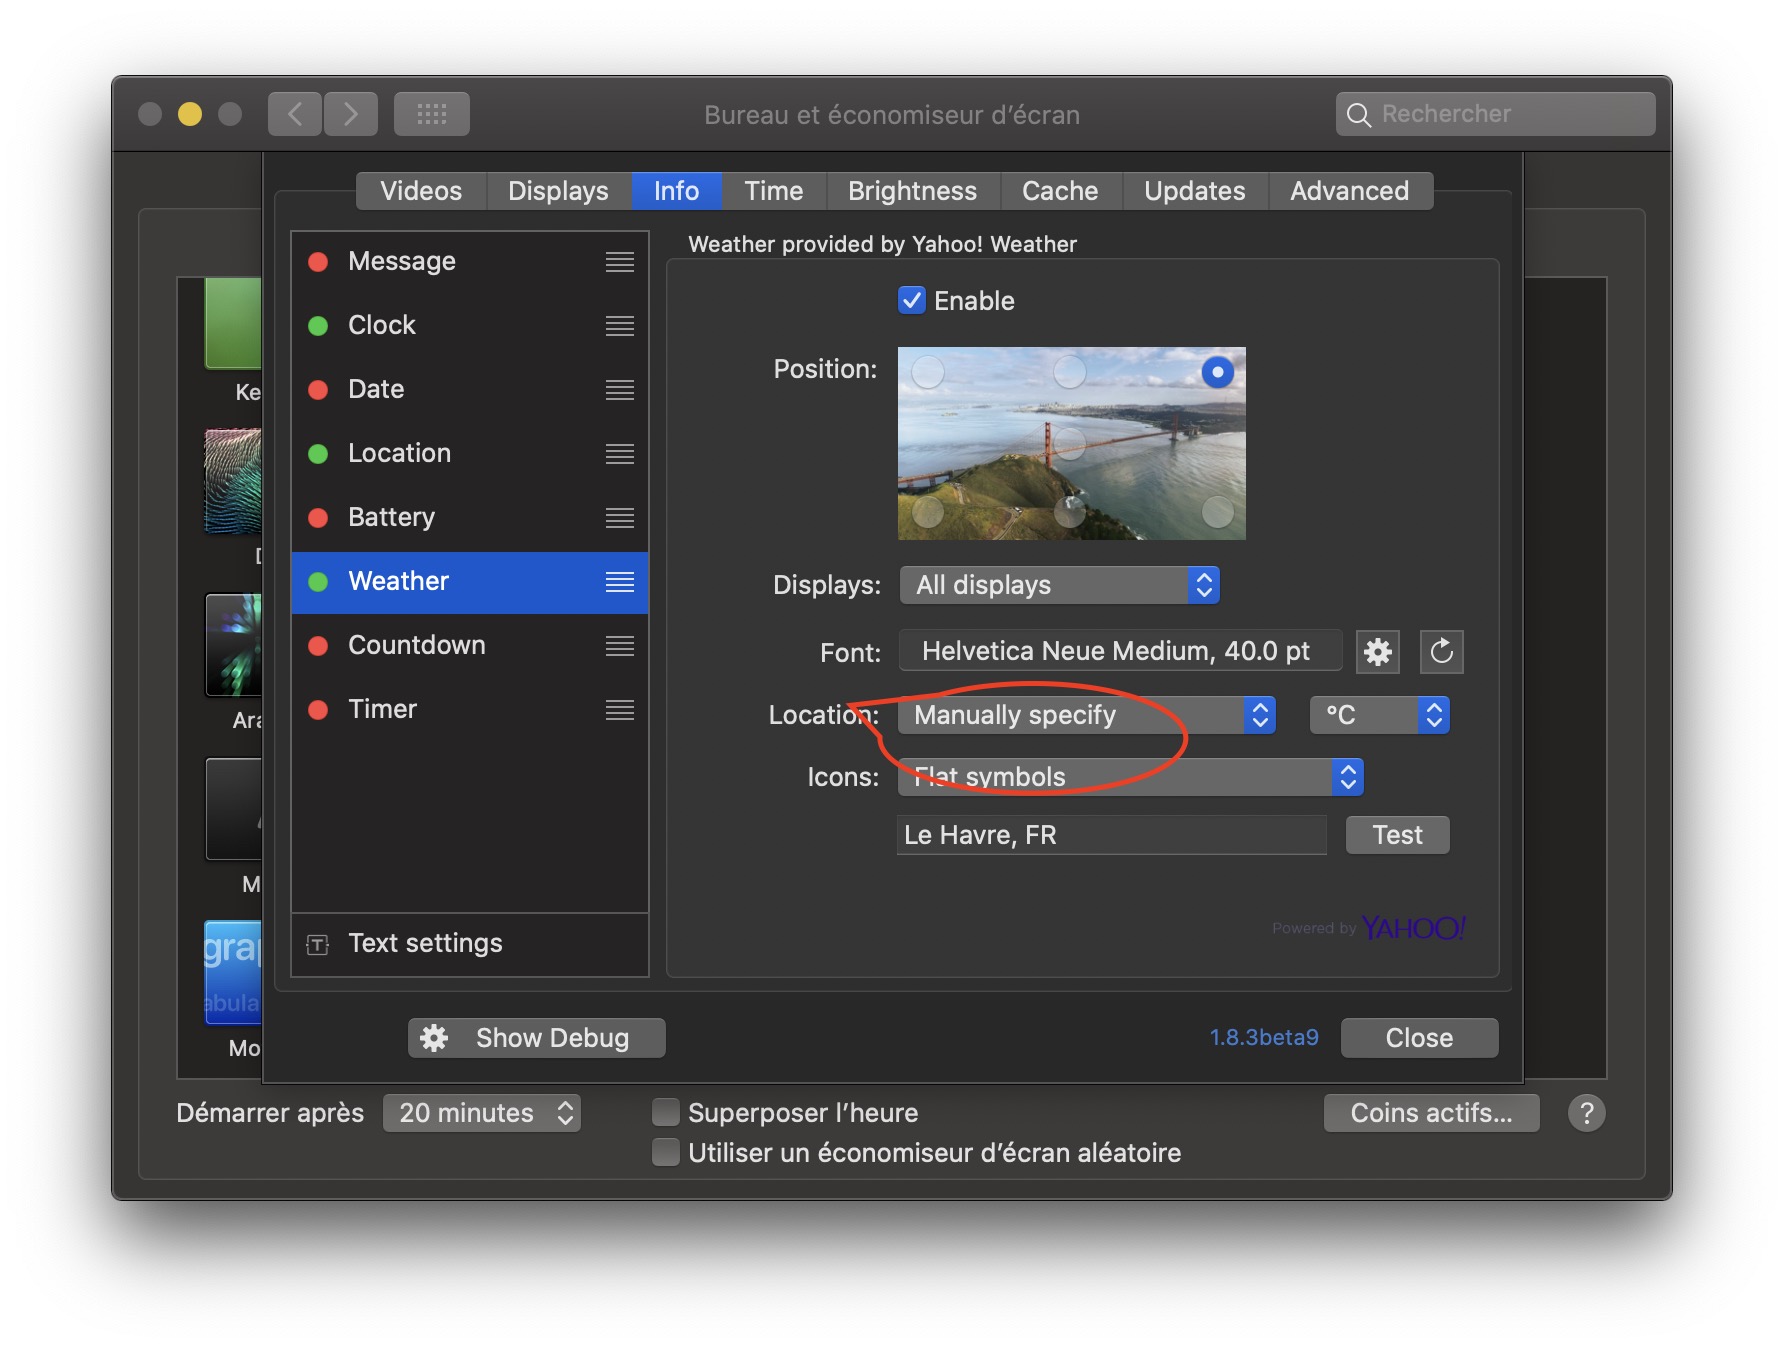Screen dimensions: 1784x1348
Task: Click the Close button in panel
Action: [1419, 1038]
